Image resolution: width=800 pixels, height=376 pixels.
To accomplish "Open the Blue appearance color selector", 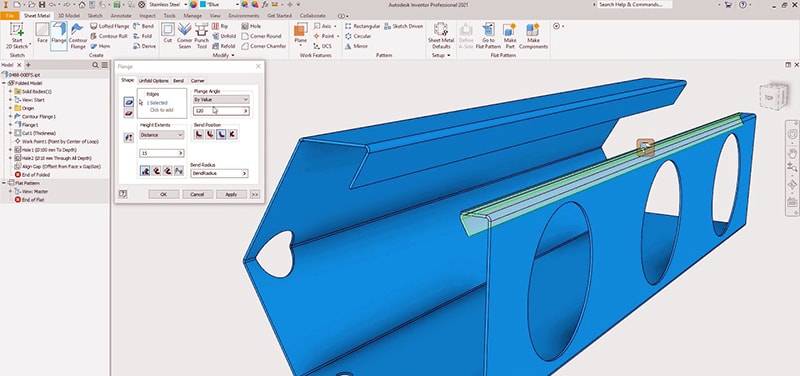I will [x=219, y=4].
